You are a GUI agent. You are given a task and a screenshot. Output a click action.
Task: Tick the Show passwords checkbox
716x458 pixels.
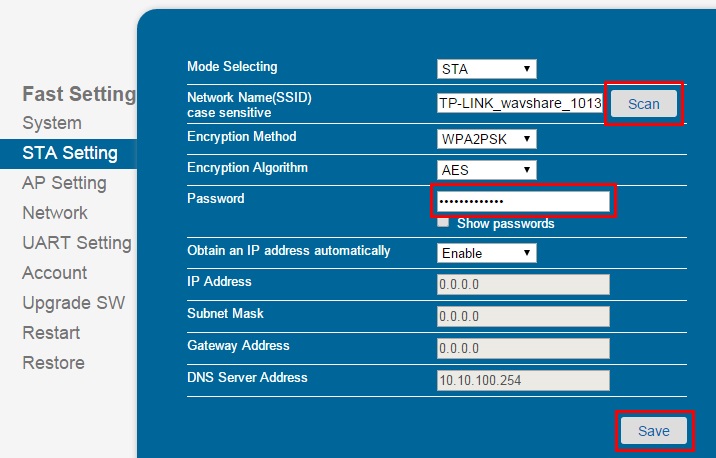[442, 222]
